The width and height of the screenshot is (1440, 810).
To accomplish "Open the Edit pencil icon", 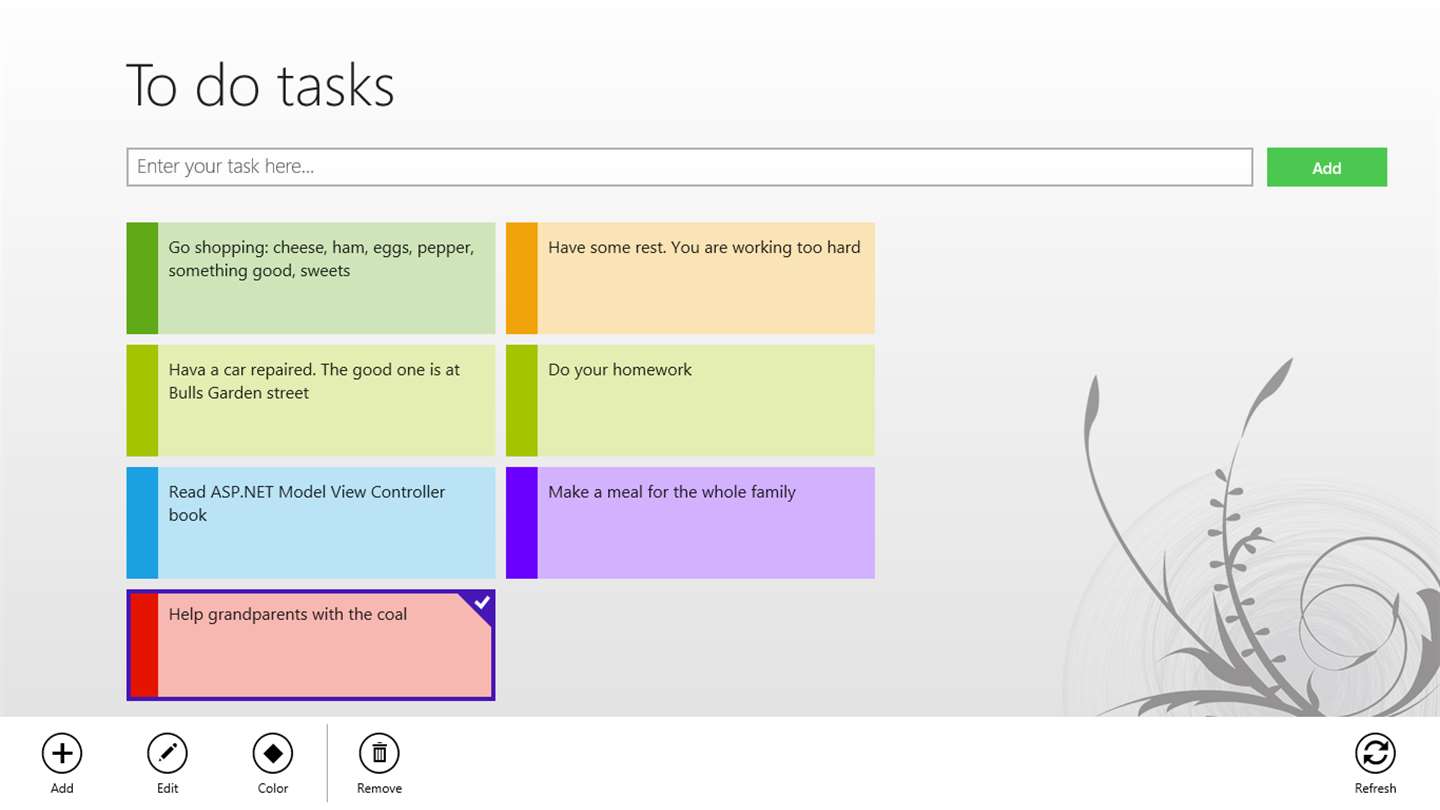I will click(x=167, y=753).
